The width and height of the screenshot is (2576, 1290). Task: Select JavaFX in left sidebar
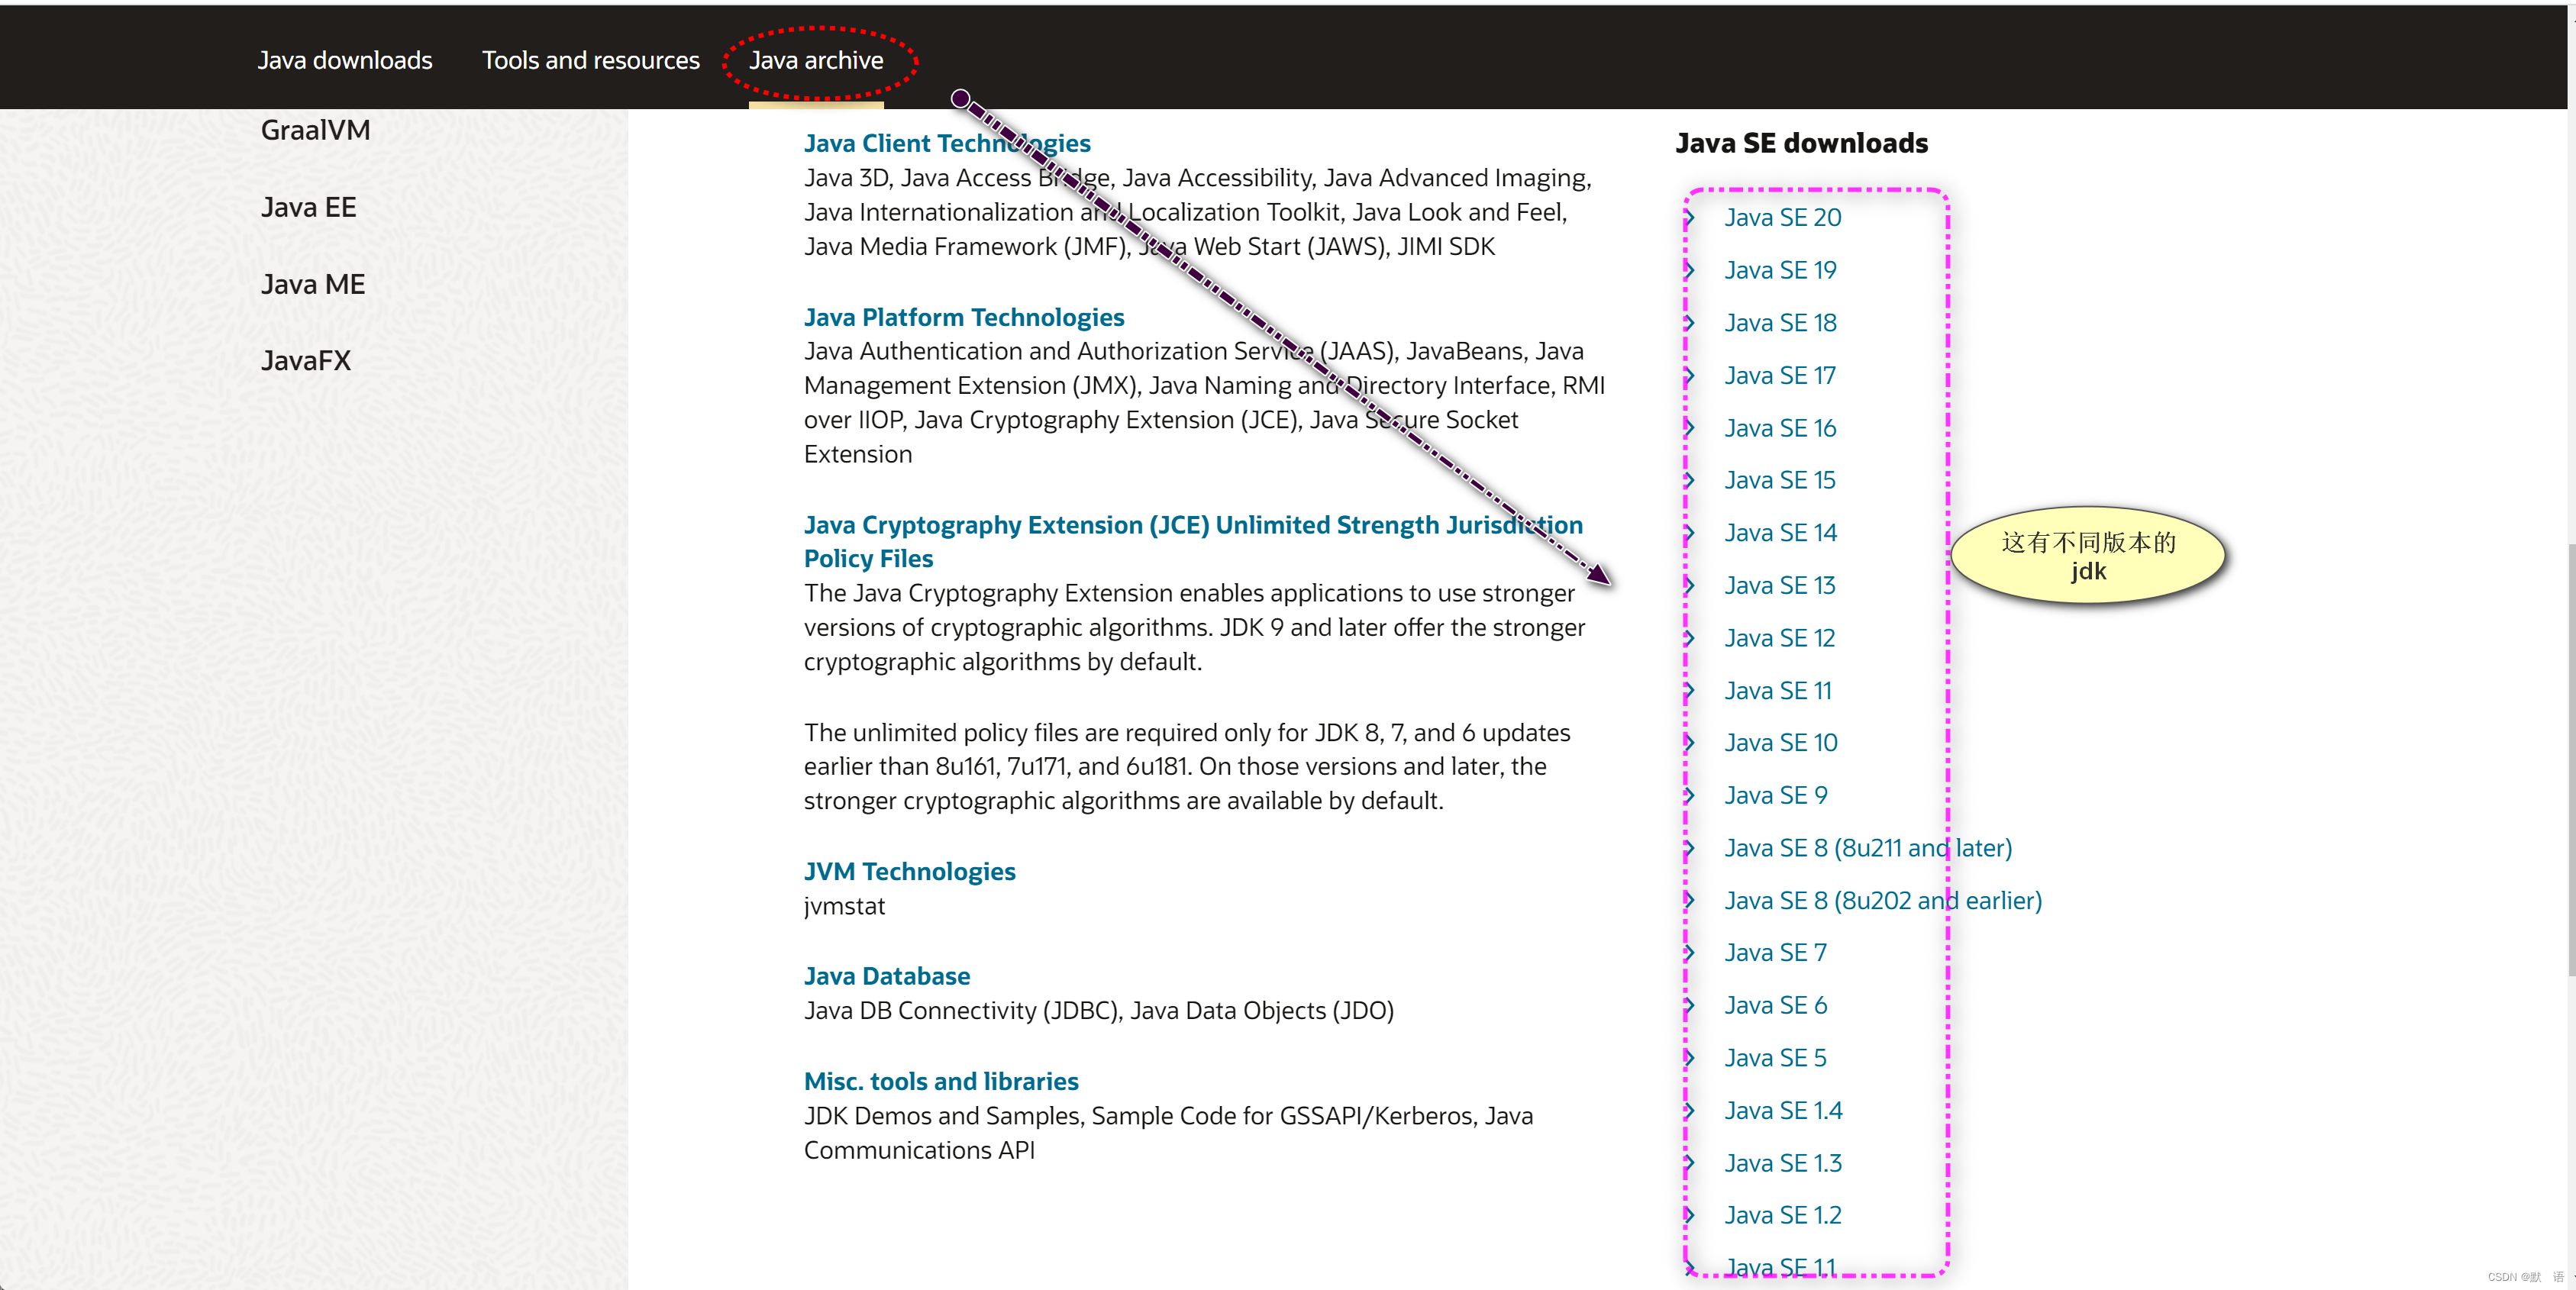tap(305, 361)
